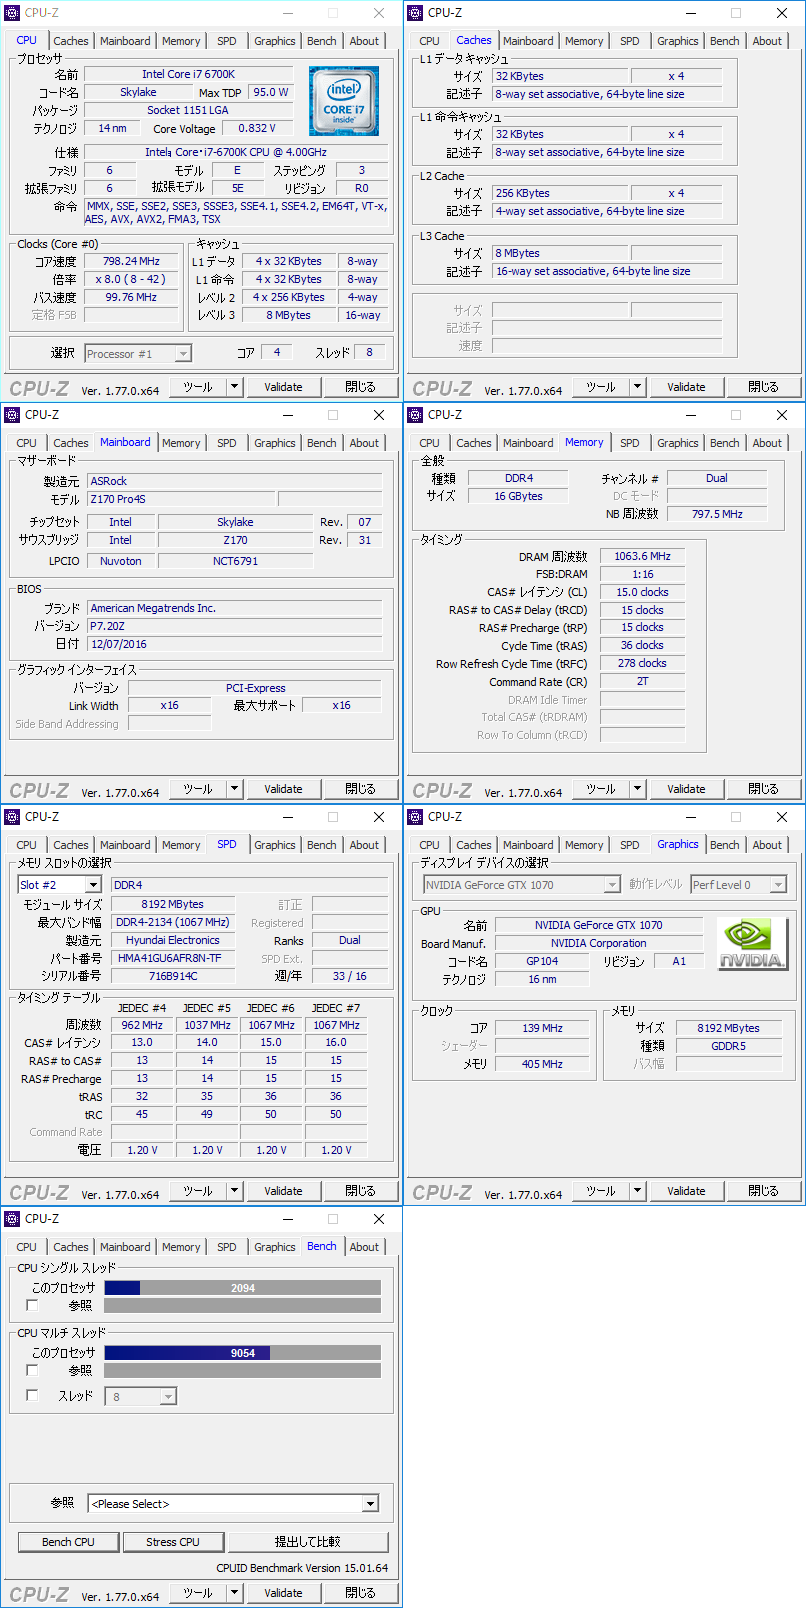Click the Row Refresh Cycle Time 278 clocks
Screen dimensions: 806x1608
[x=642, y=663]
